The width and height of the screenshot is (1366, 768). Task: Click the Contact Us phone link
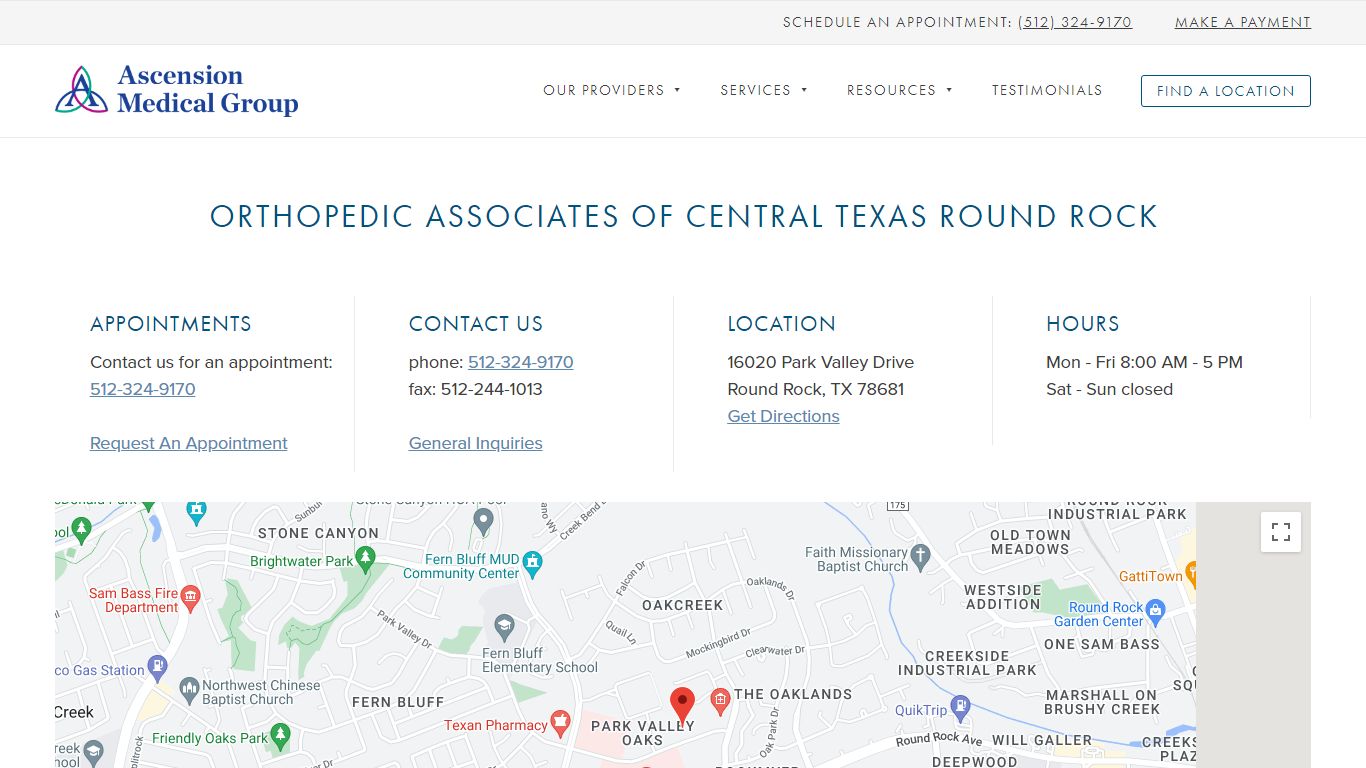click(521, 362)
